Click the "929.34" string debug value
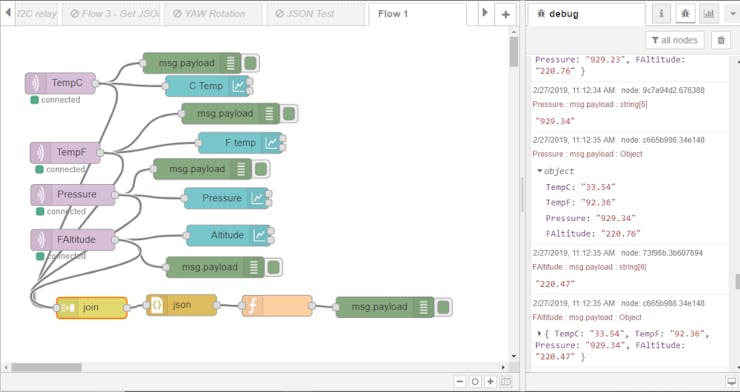Screen dimensions: 740x392 555,121
